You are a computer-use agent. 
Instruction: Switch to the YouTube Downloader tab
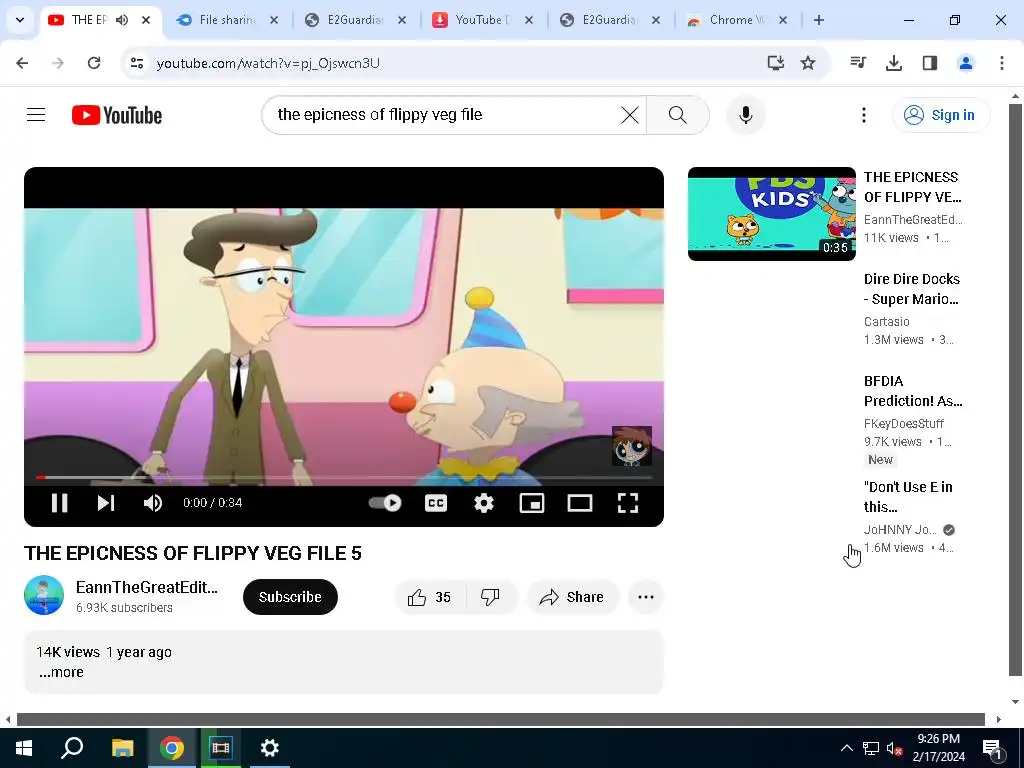coord(483,20)
